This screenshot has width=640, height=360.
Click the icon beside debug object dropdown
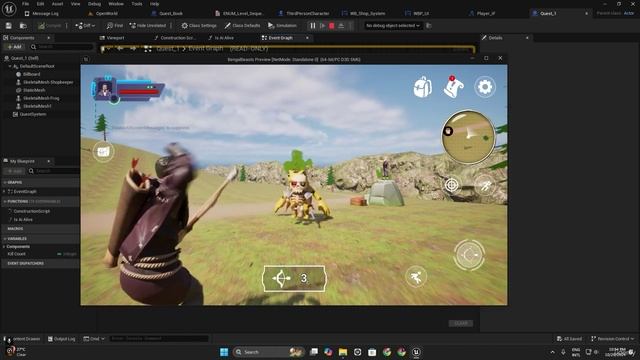[429, 26]
